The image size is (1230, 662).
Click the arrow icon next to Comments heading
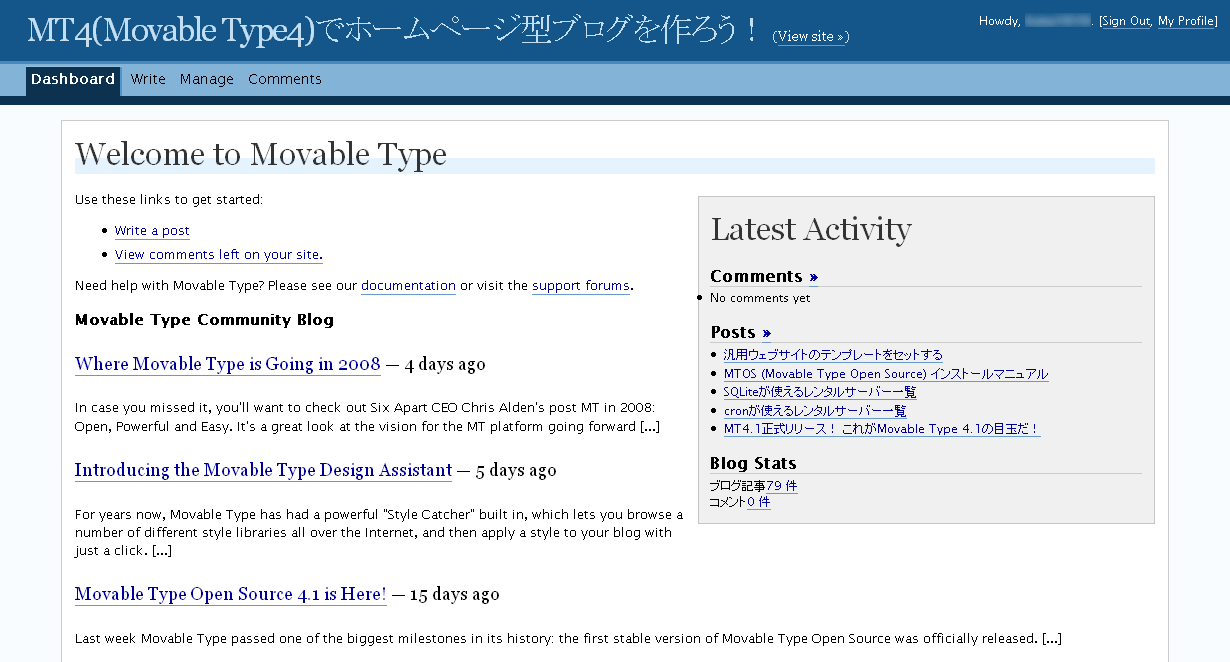pos(814,277)
